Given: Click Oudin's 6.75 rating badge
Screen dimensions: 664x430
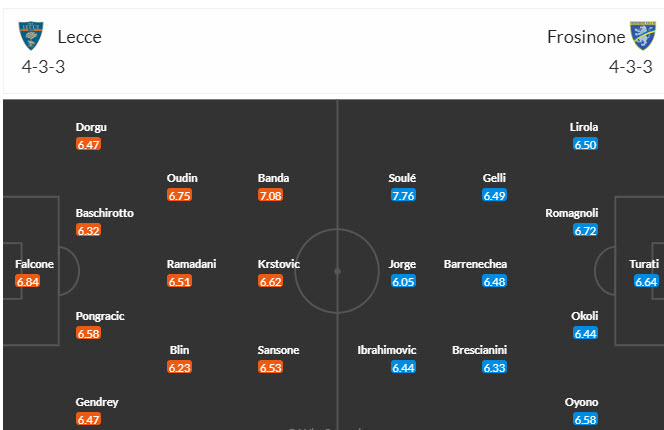Looking at the screenshot, I should coord(180,196).
